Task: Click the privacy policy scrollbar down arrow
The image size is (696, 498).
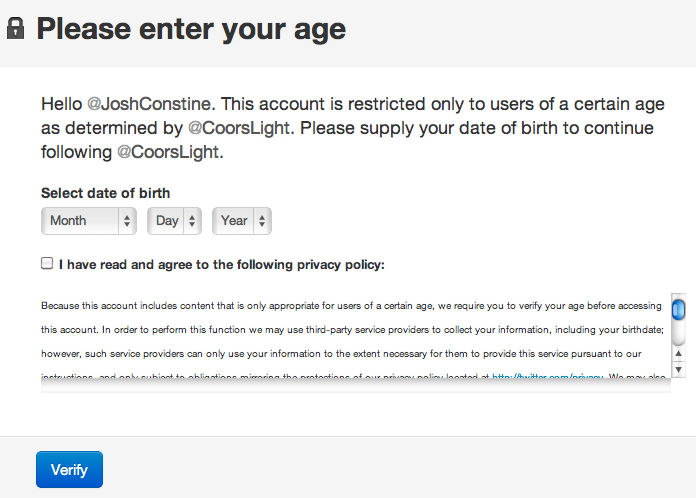Action: (678, 369)
